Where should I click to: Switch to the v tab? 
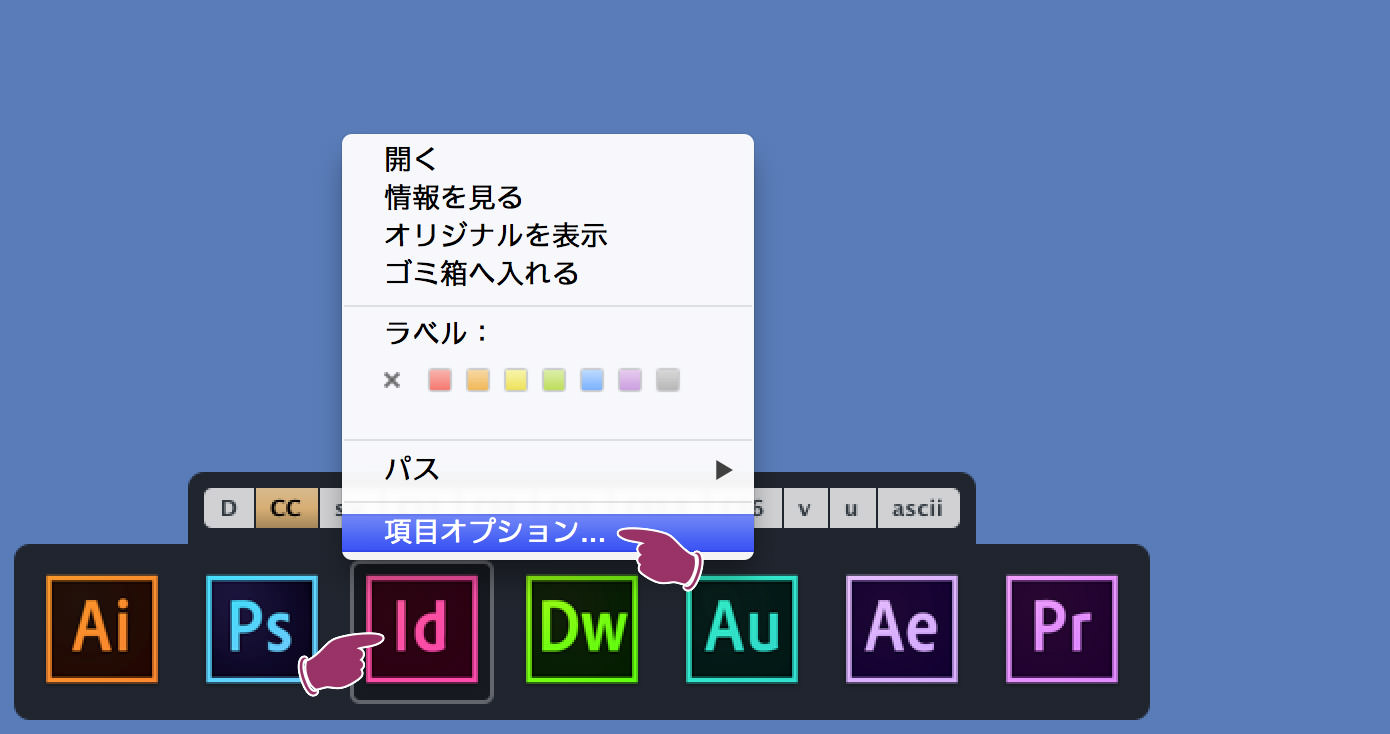(x=804, y=508)
